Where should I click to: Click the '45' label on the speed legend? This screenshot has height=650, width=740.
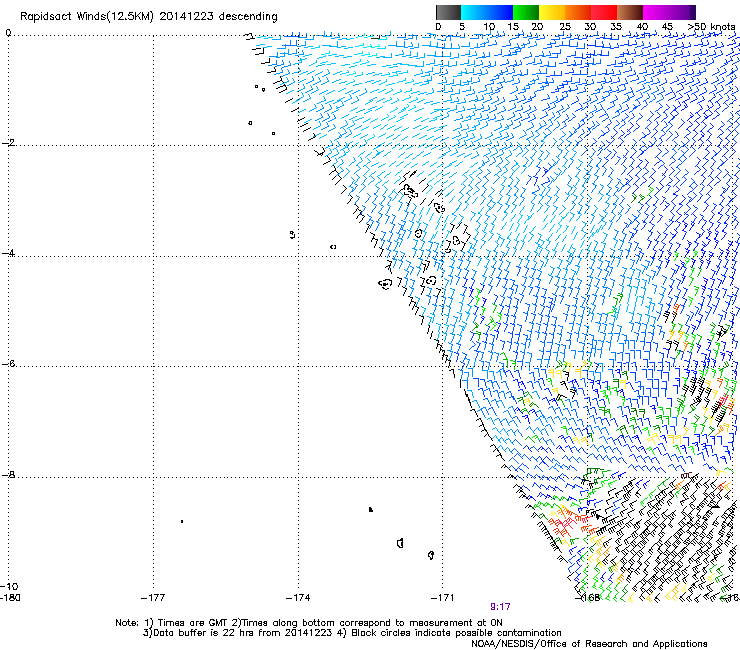point(667,27)
